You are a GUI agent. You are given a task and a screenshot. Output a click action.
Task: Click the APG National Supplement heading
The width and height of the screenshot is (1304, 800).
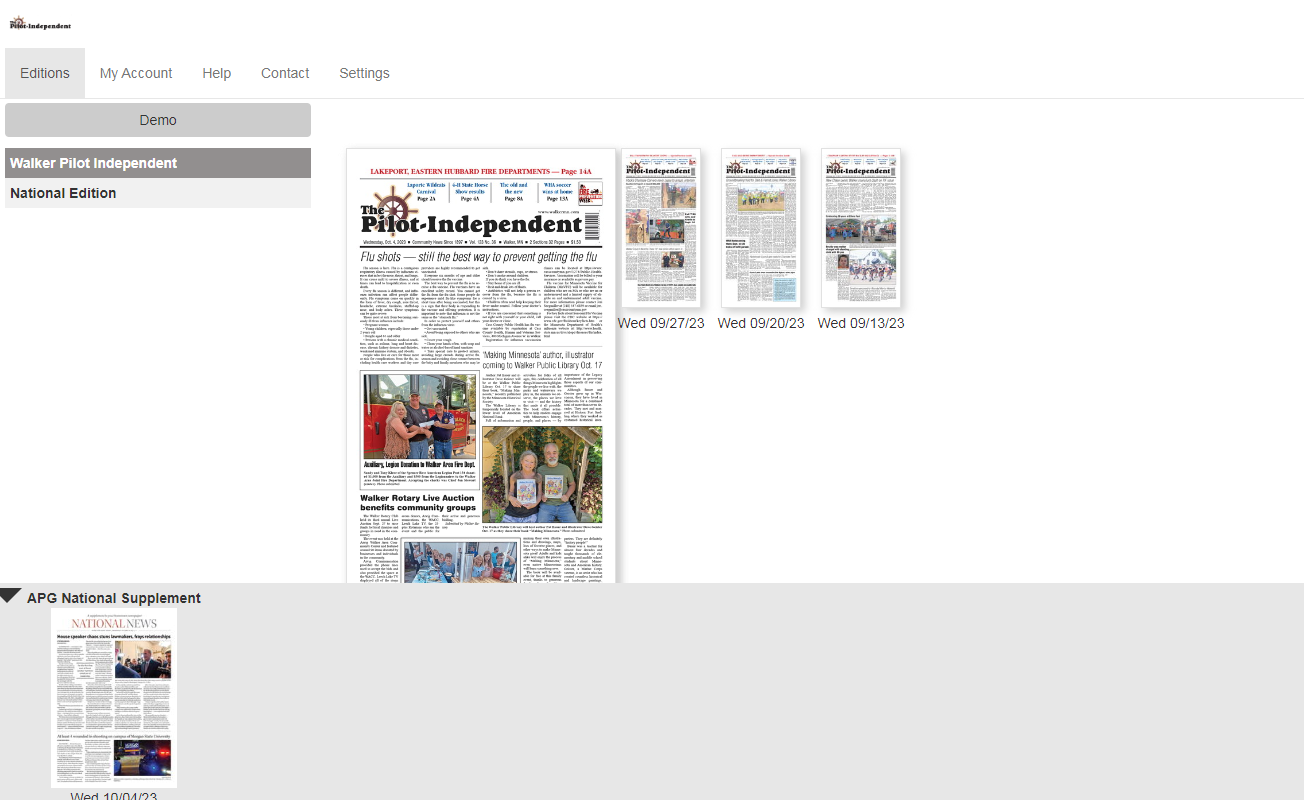114,598
